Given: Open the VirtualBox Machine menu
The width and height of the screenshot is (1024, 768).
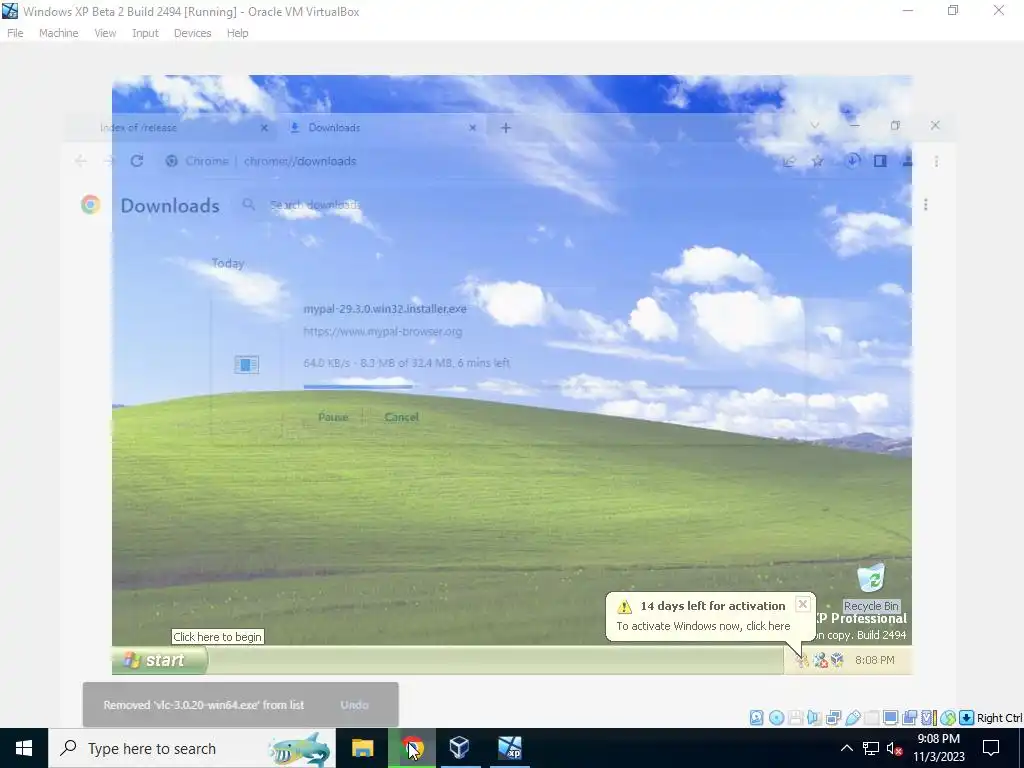Looking at the screenshot, I should (x=58, y=33).
